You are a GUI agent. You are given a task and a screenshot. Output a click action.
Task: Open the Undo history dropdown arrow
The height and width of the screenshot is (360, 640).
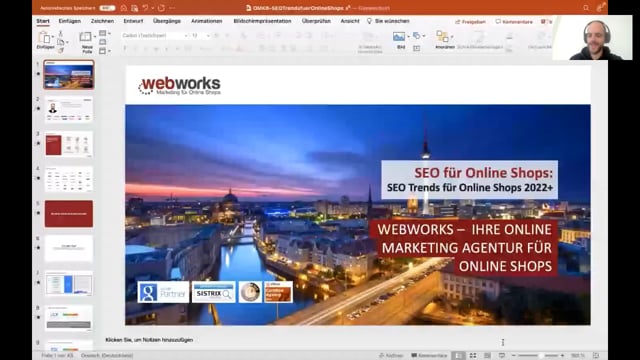point(153,8)
